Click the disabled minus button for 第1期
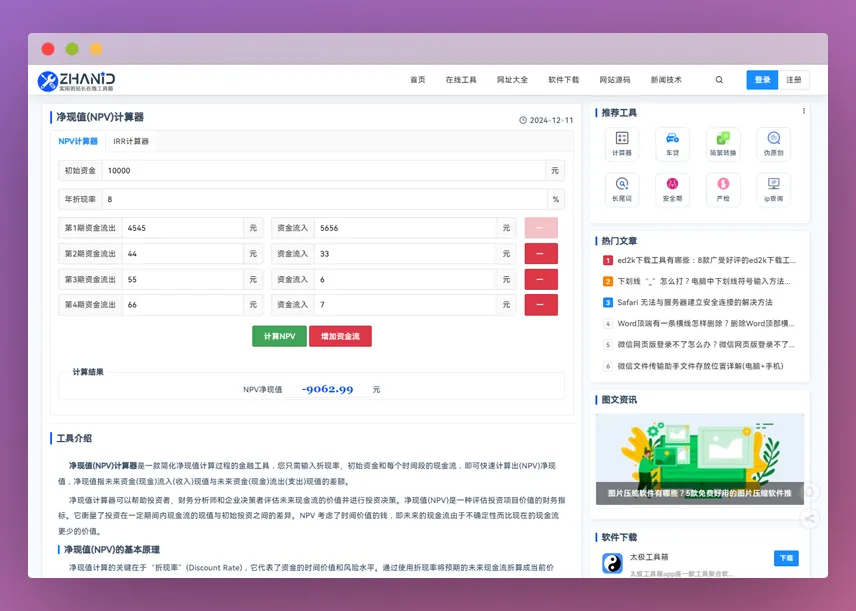Screen dimensions: 856x611 point(540,228)
